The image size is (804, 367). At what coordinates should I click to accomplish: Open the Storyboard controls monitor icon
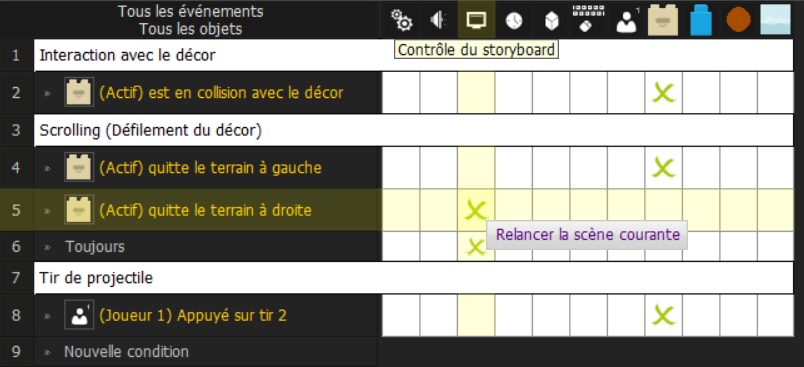(476, 20)
